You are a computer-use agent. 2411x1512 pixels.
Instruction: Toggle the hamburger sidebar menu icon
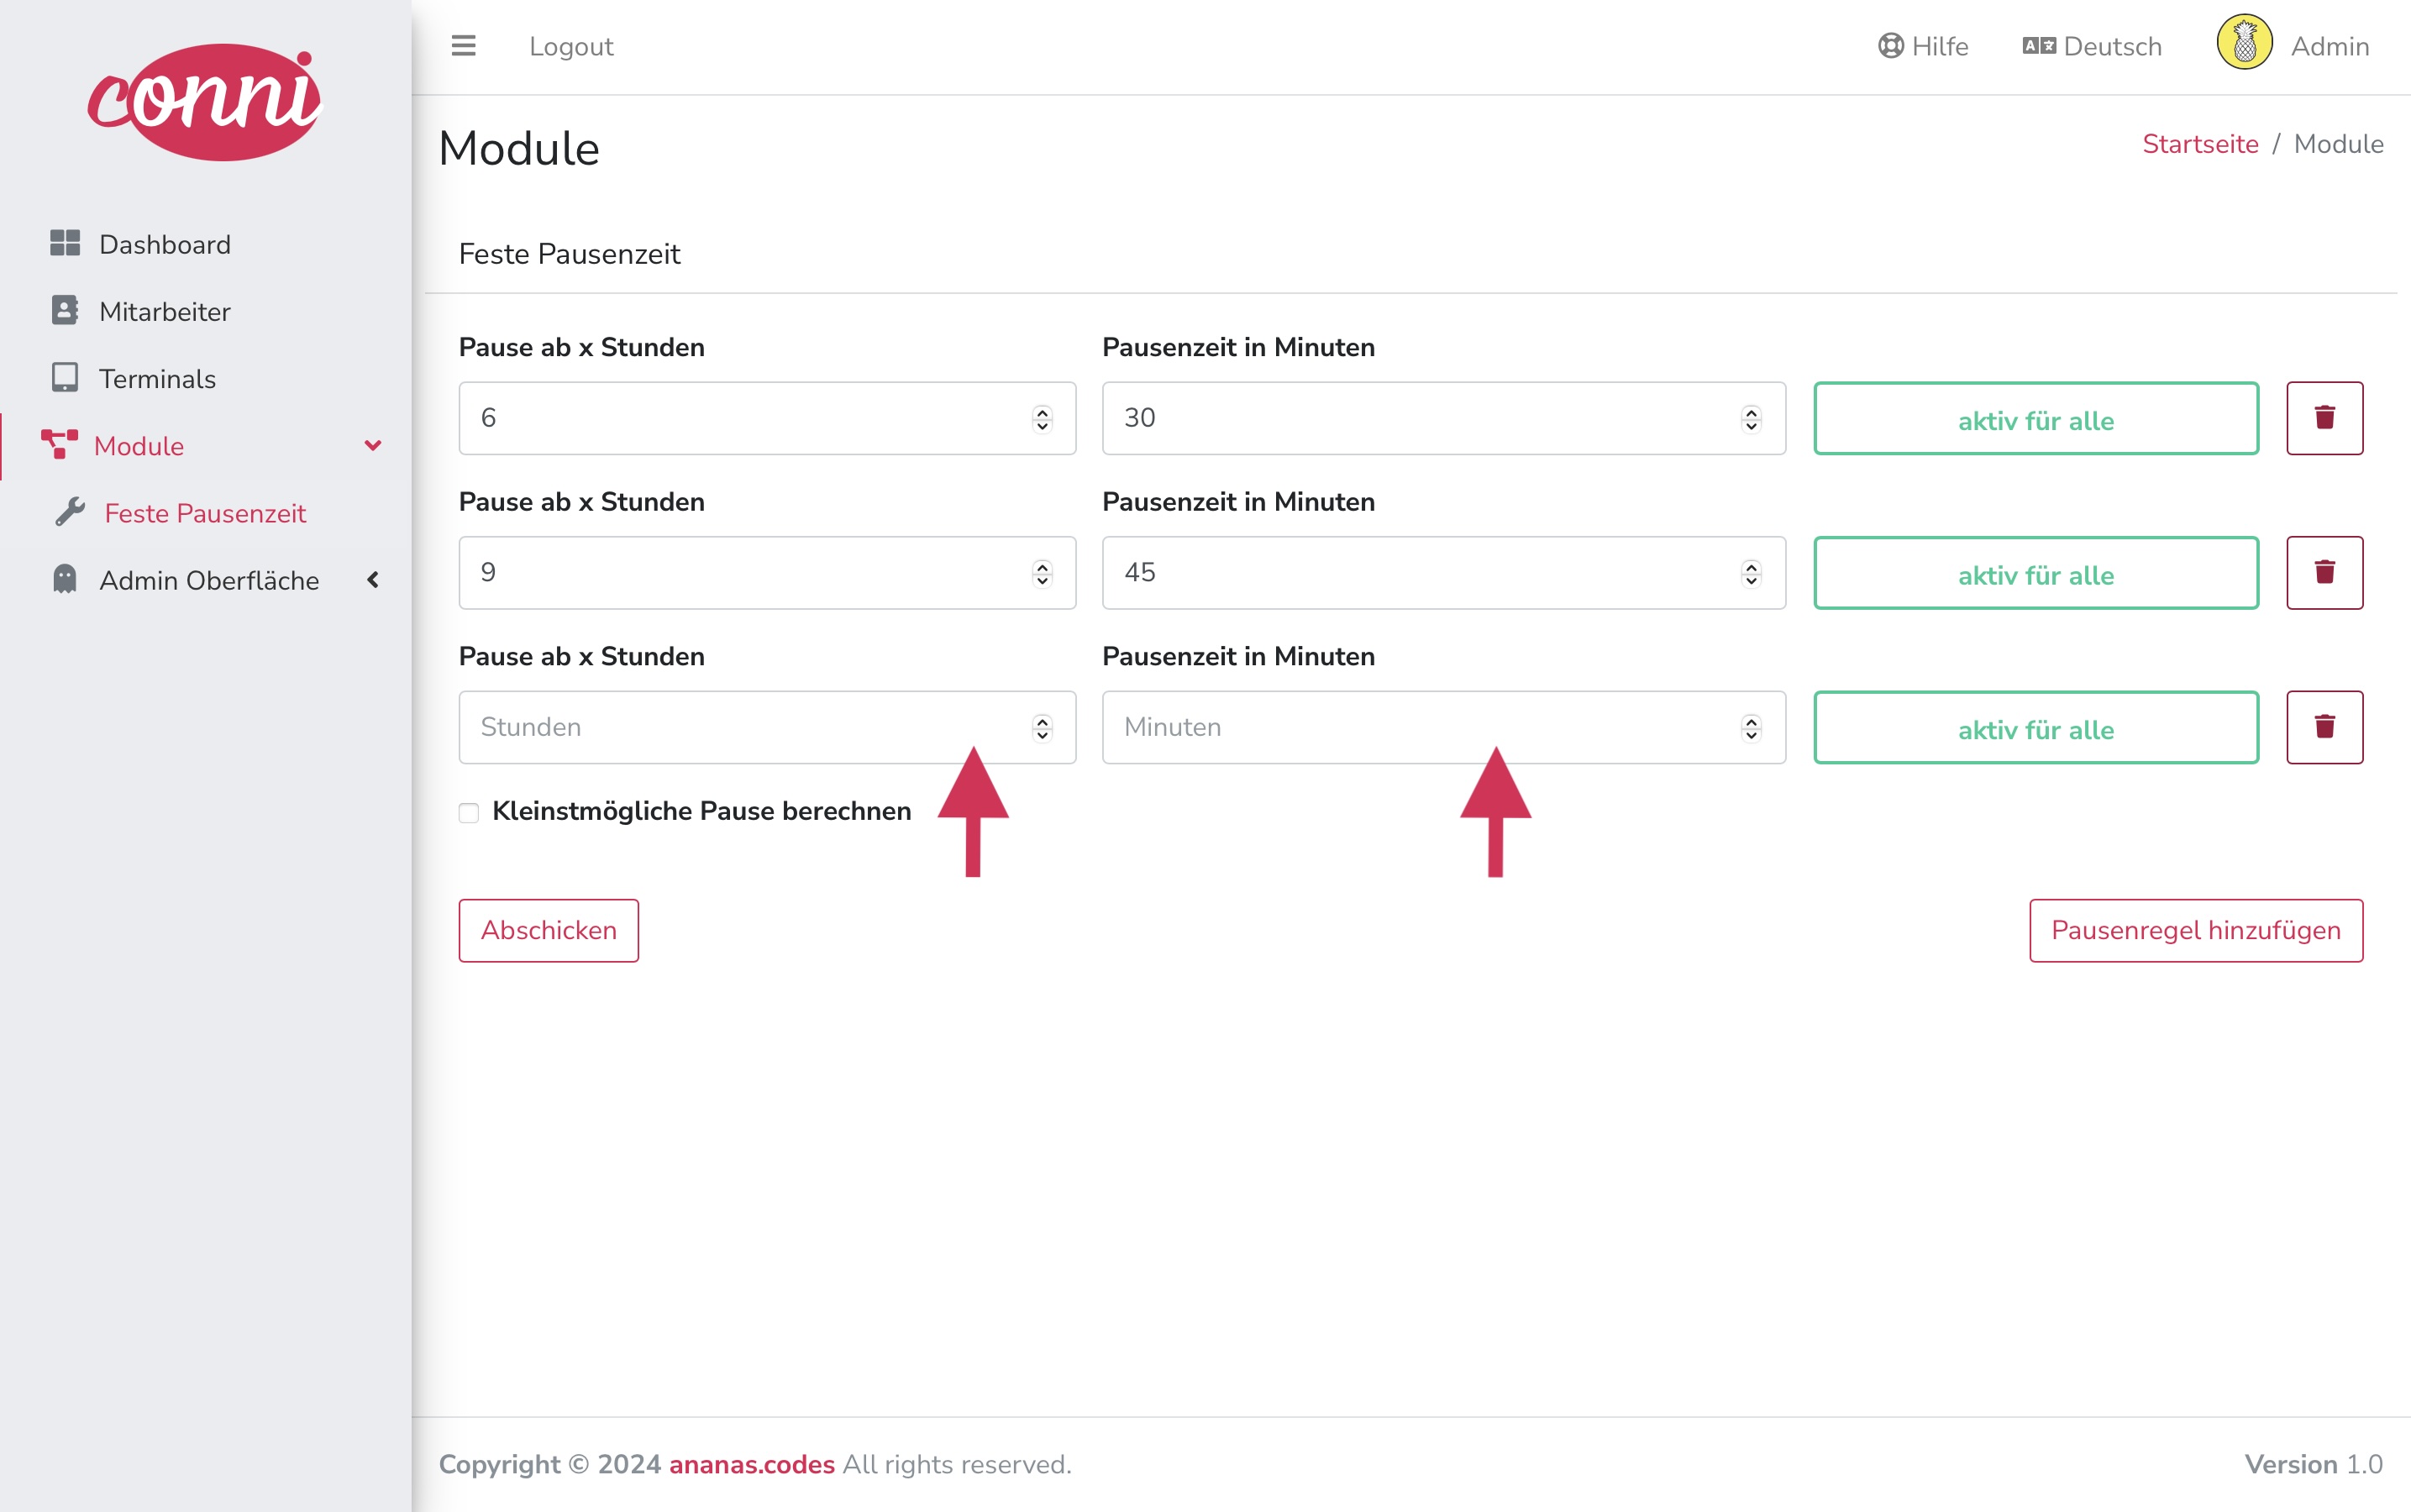pos(463,46)
